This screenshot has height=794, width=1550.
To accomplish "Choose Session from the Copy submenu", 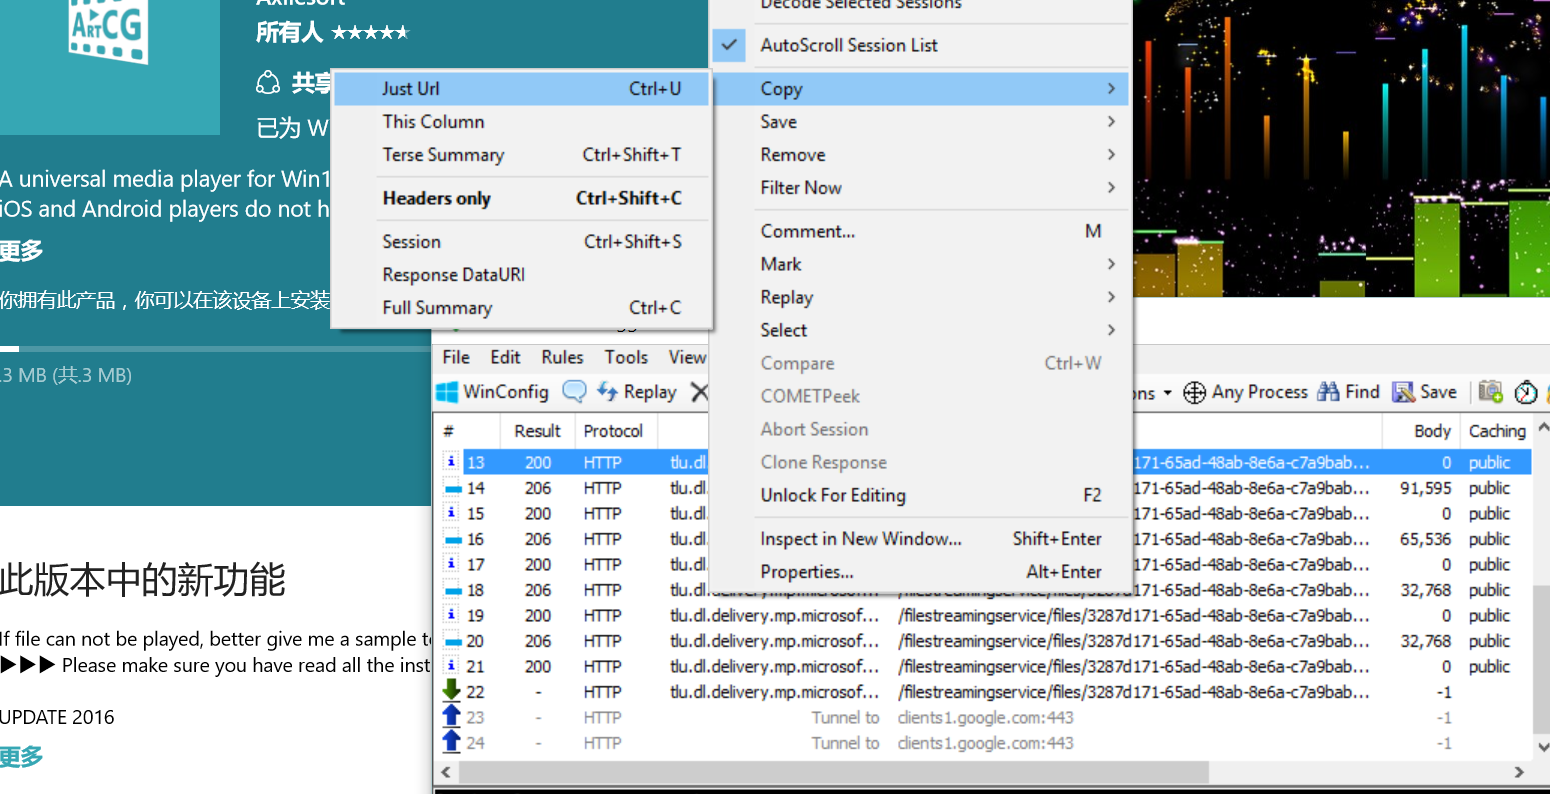I will click(521, 241).
